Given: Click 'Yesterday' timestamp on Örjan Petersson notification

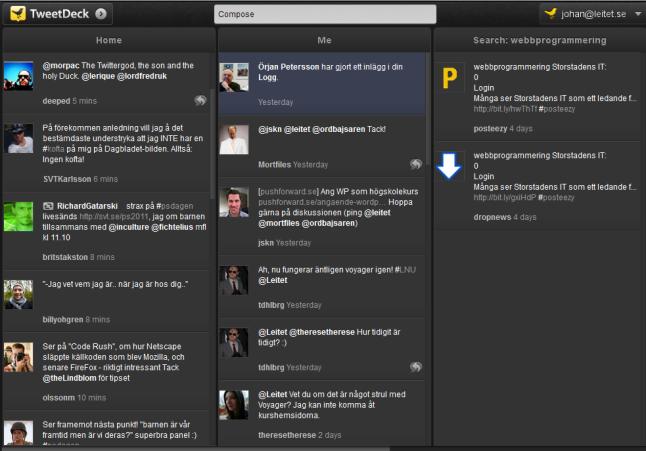Looking at the screenshot, I should pos(276,102).
